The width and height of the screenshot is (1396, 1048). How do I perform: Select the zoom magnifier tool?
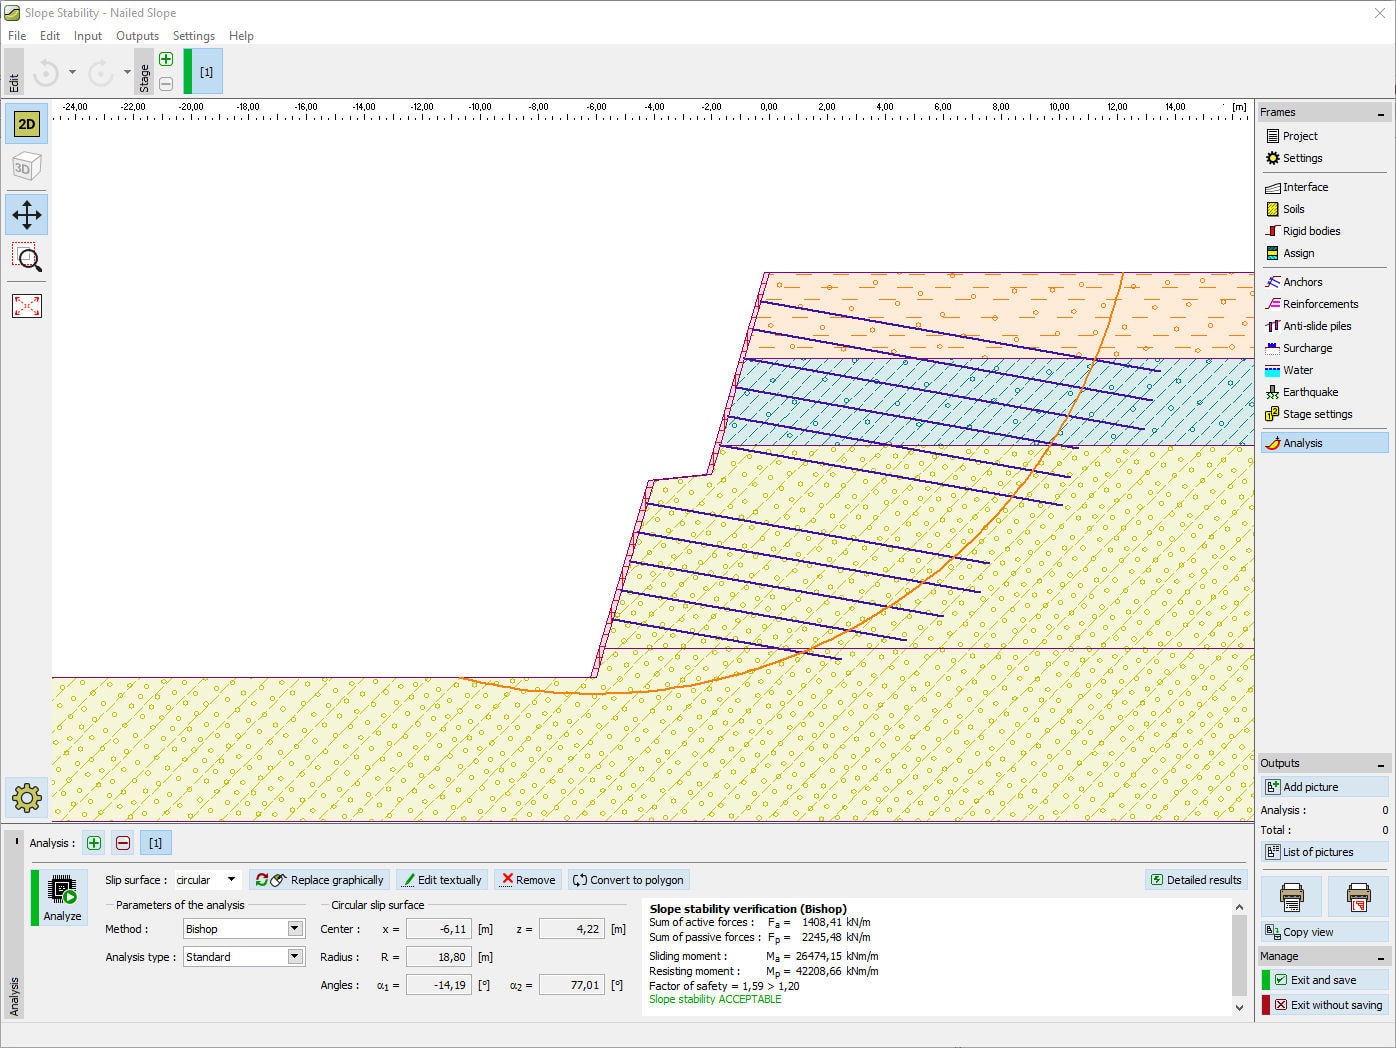tap(26, 259)
